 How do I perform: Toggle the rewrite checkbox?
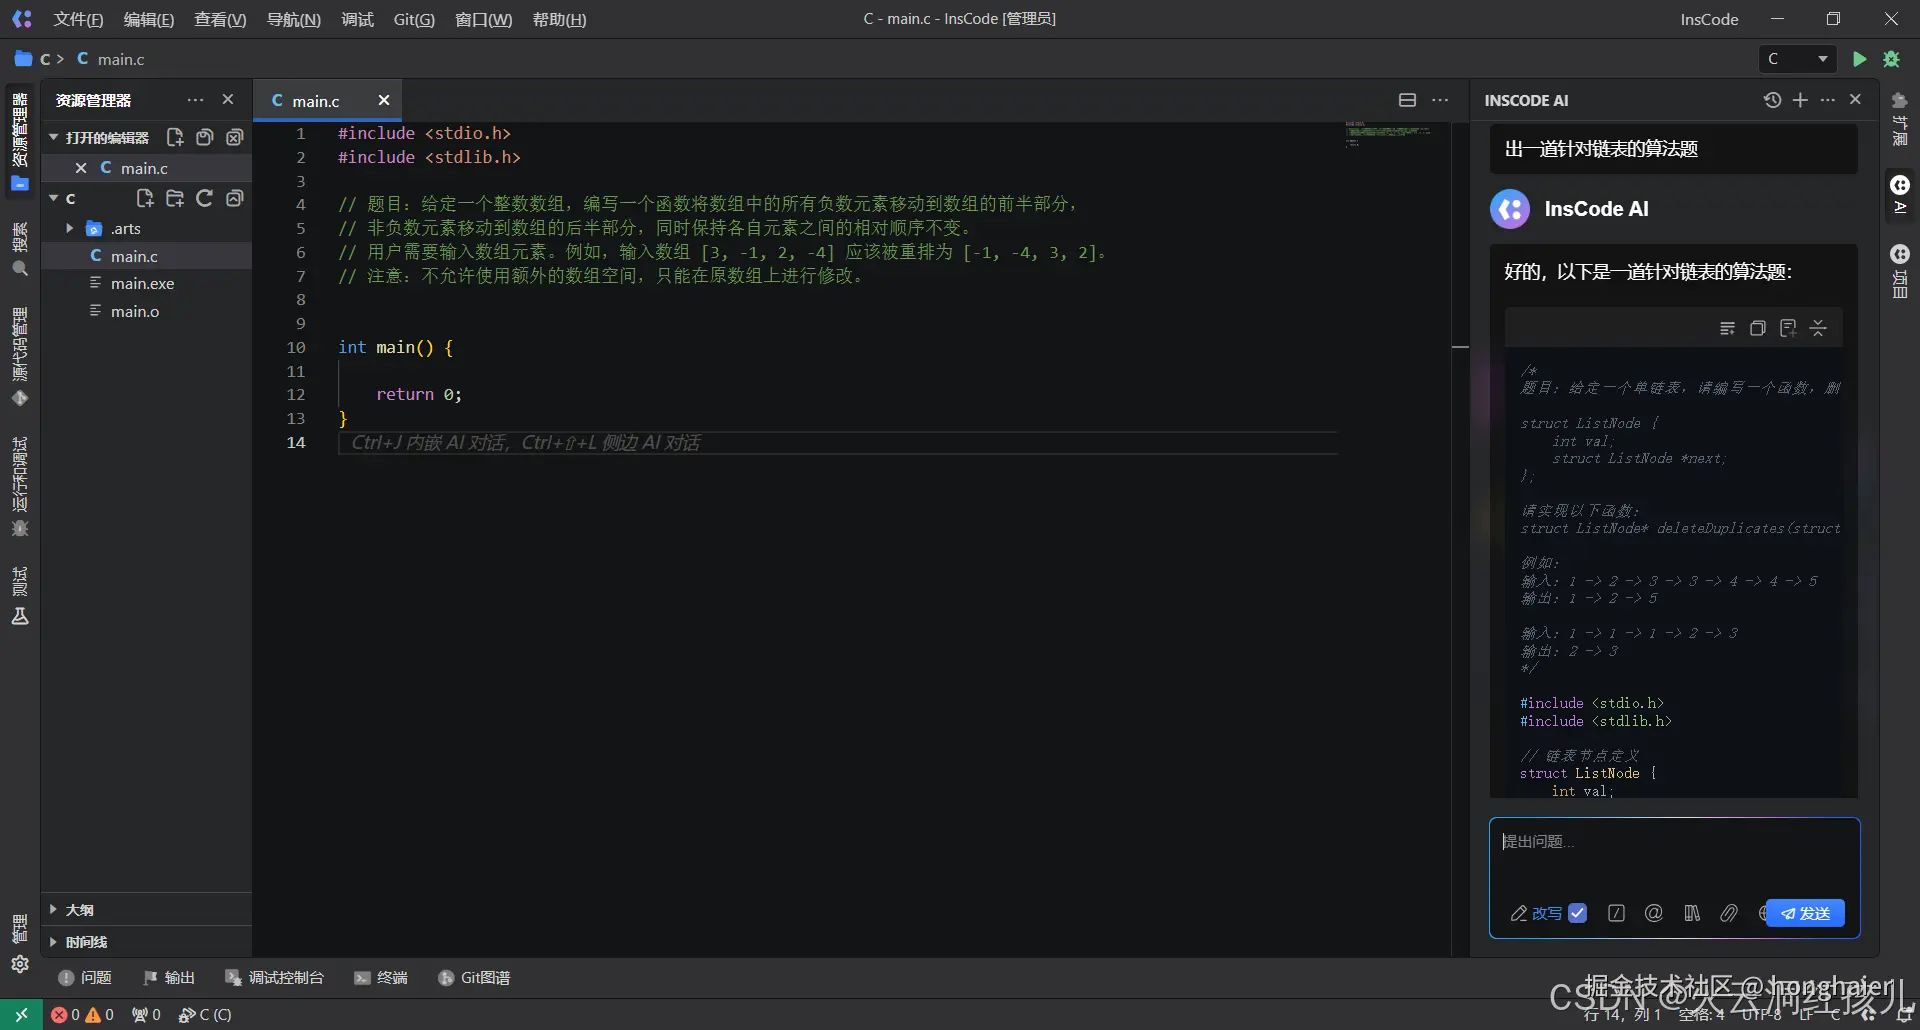pos(1578,913)
